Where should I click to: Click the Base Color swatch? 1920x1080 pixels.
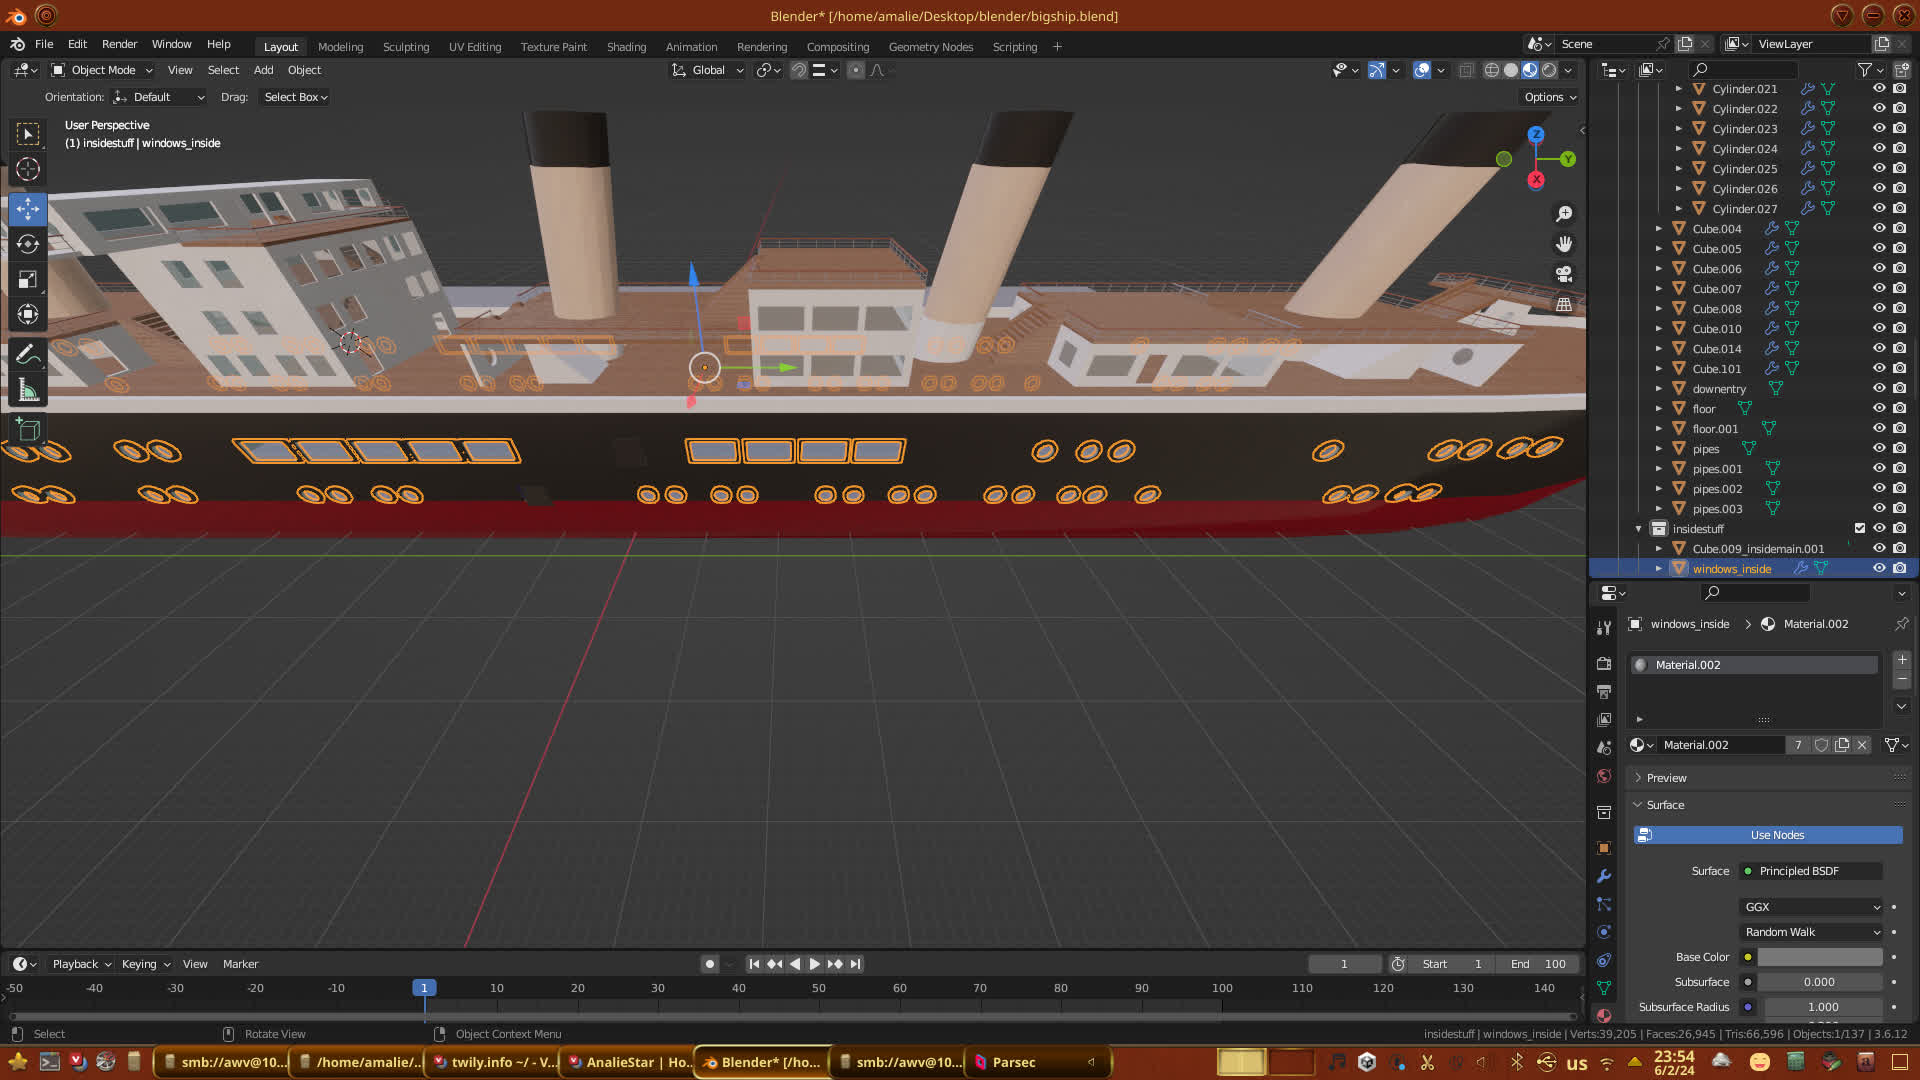(x=1819, y=957)
